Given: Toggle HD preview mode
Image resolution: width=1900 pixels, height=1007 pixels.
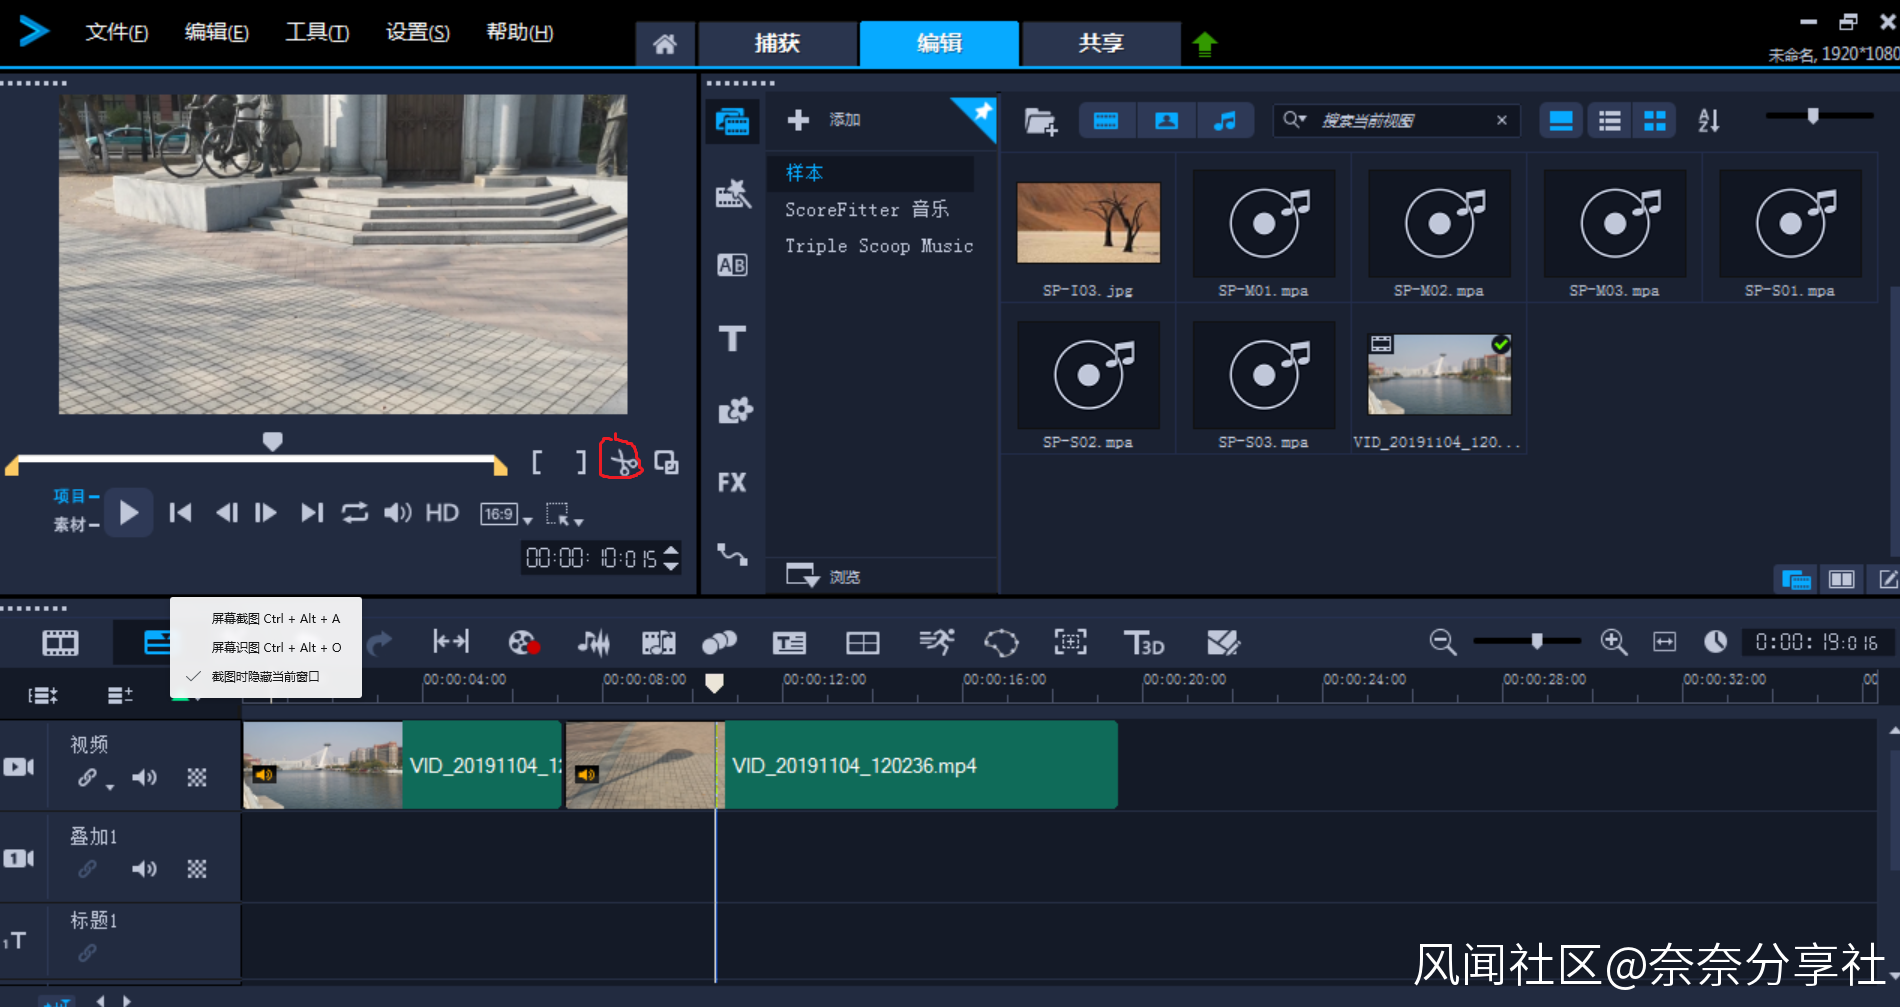Looking at the screenshot, I should tap(442, 513).
